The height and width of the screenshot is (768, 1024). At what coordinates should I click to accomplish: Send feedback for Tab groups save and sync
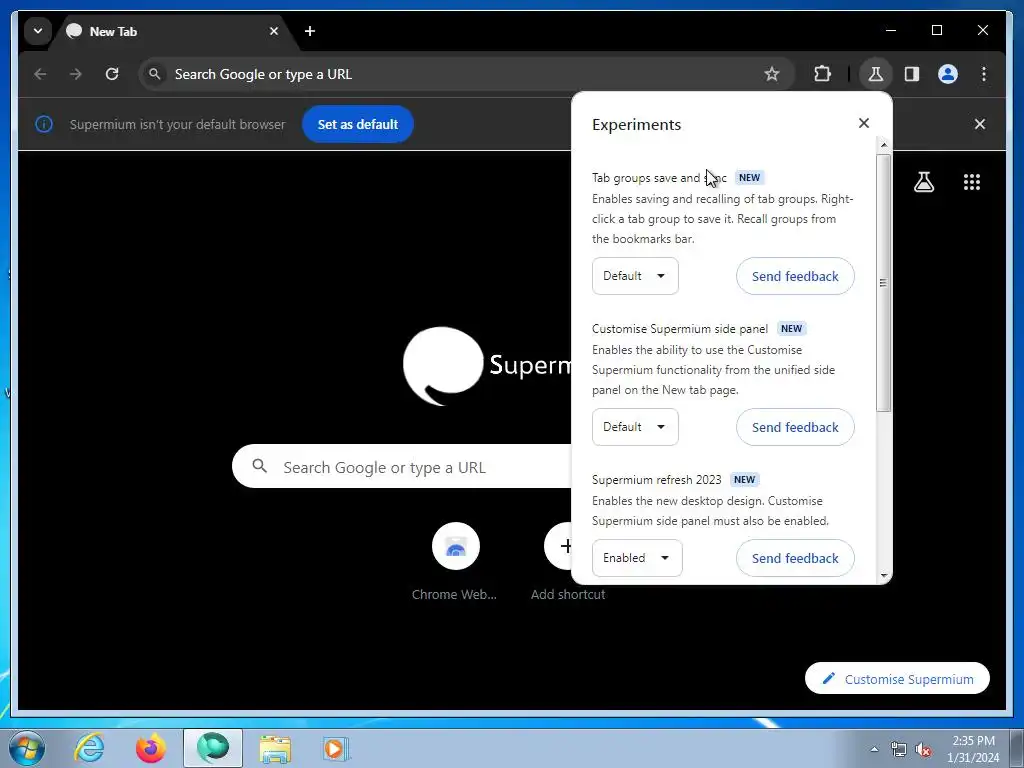[795, 276]
